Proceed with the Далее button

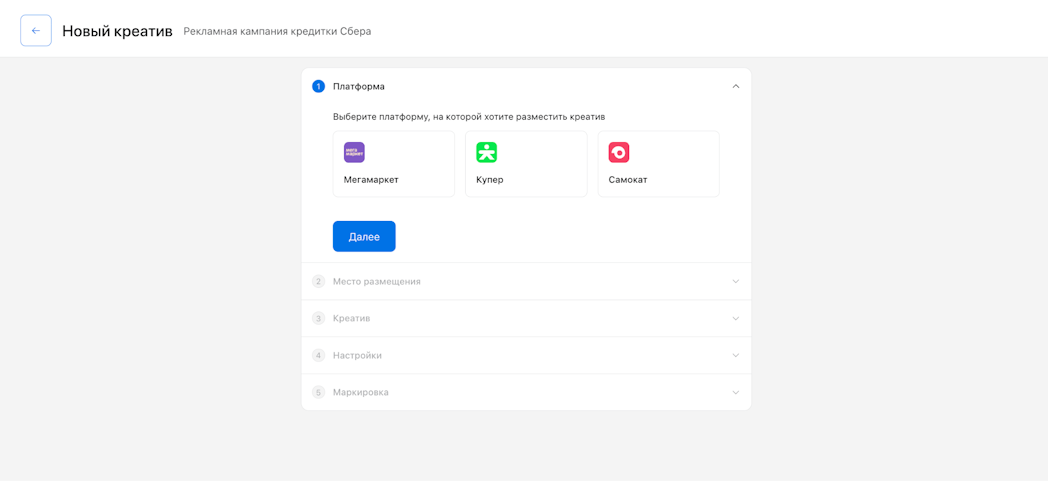coord(364,236)
